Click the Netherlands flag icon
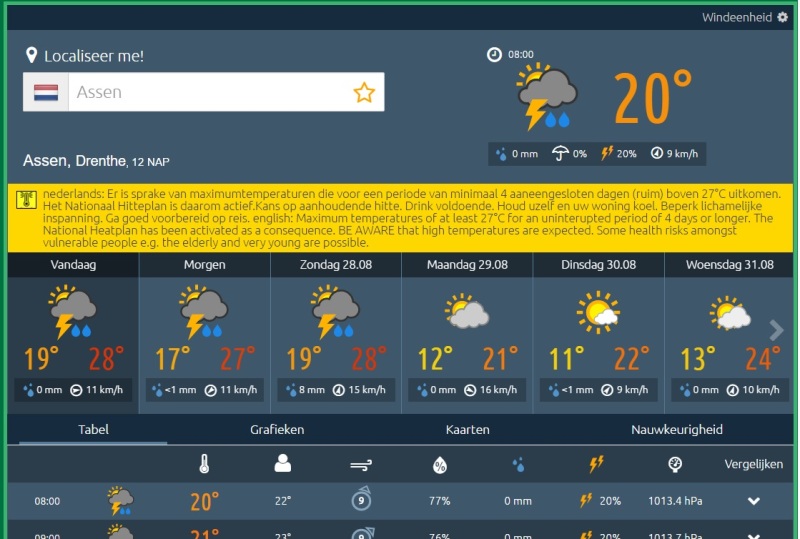The width and height of the screenshot is (800, 539). click(46, 93)
